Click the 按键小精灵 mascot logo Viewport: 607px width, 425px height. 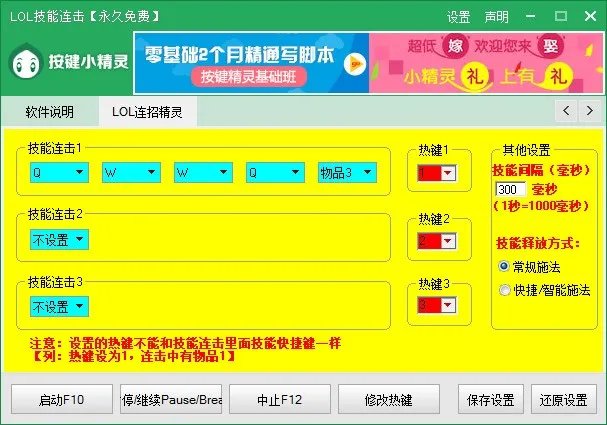coord(26,62)
